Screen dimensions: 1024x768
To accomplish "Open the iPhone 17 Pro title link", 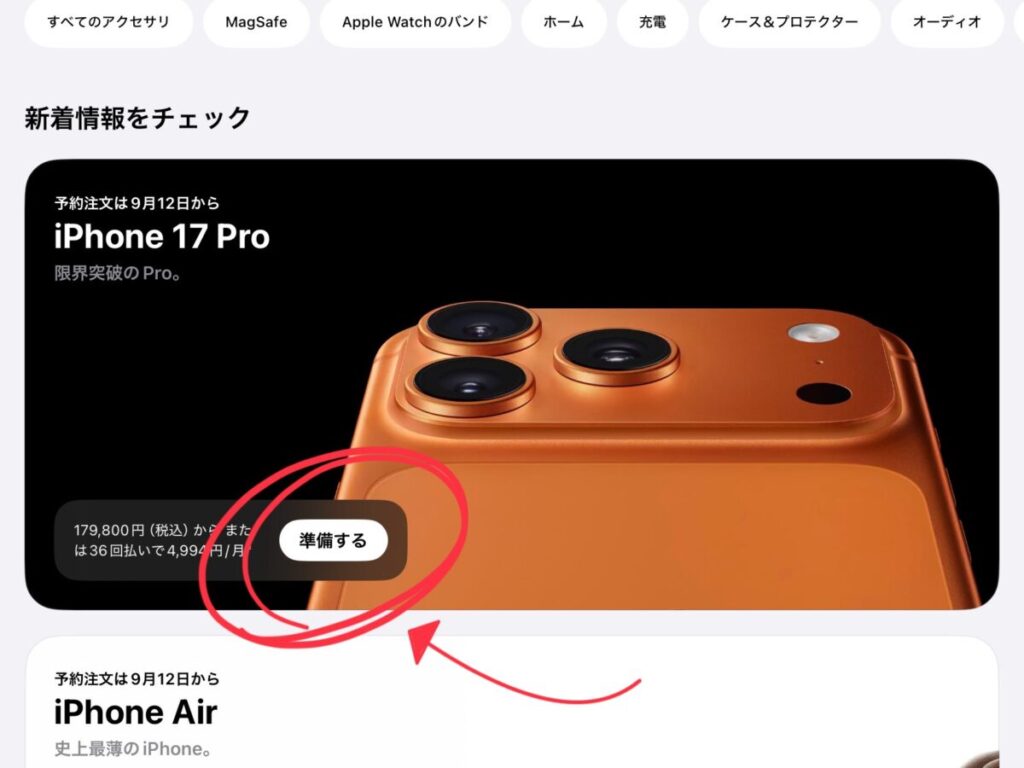I will tap(161, 236).
